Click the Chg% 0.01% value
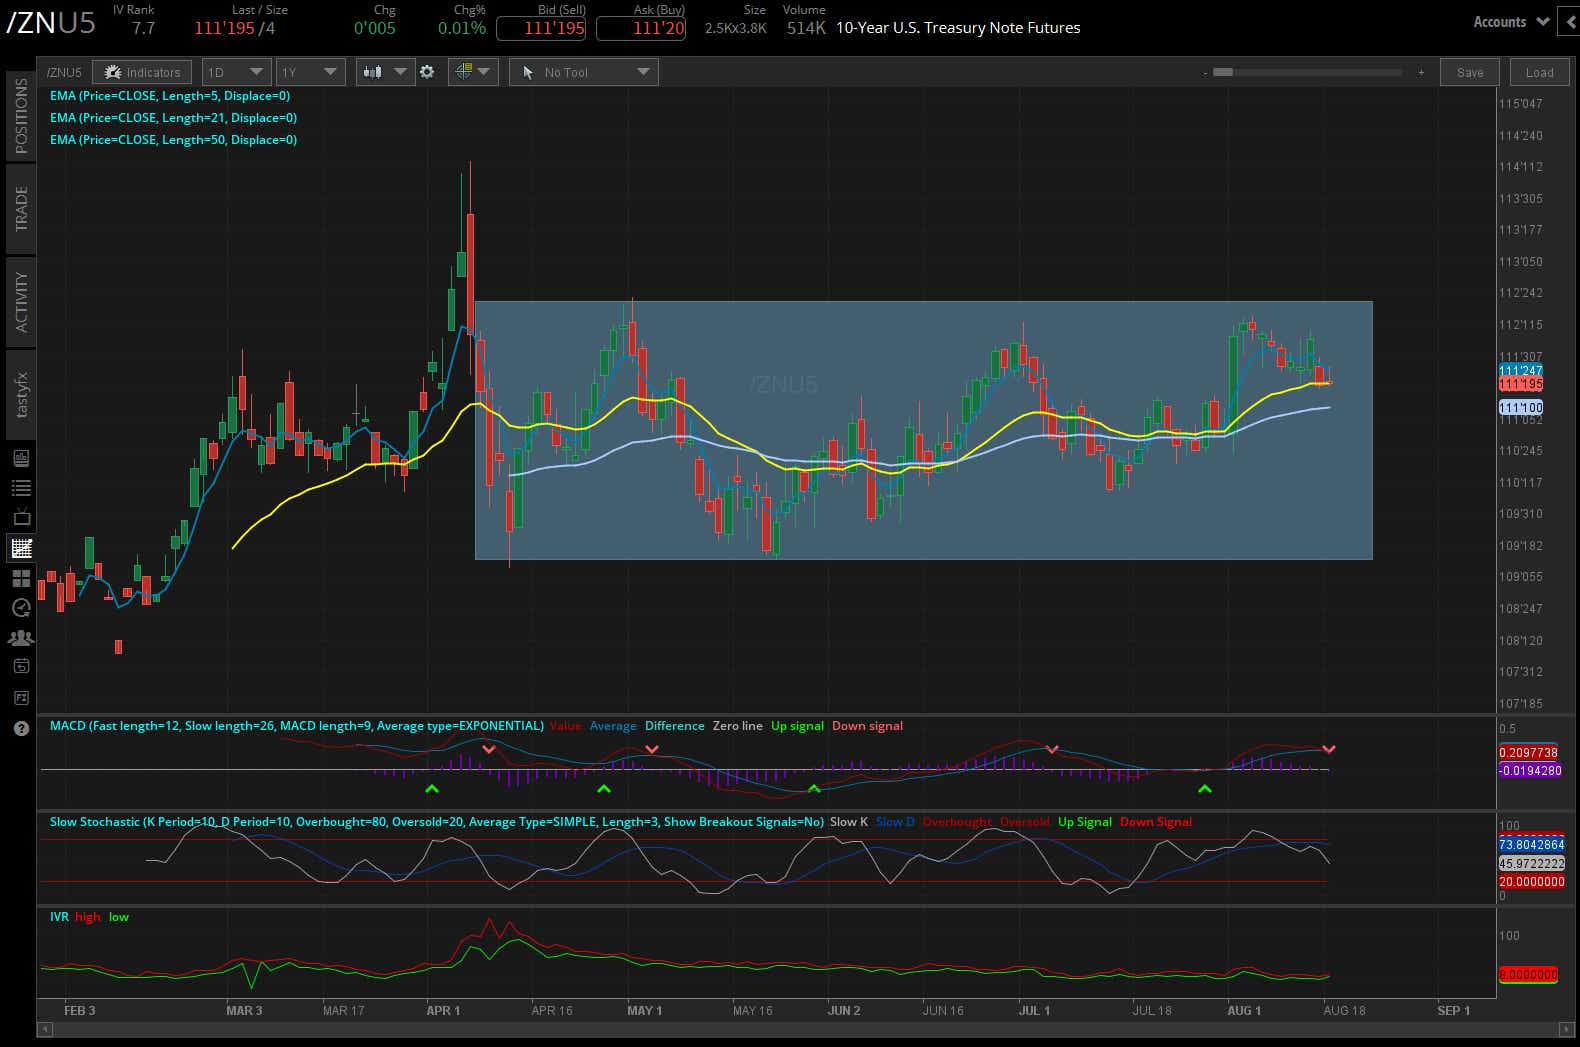 (462, 28)
